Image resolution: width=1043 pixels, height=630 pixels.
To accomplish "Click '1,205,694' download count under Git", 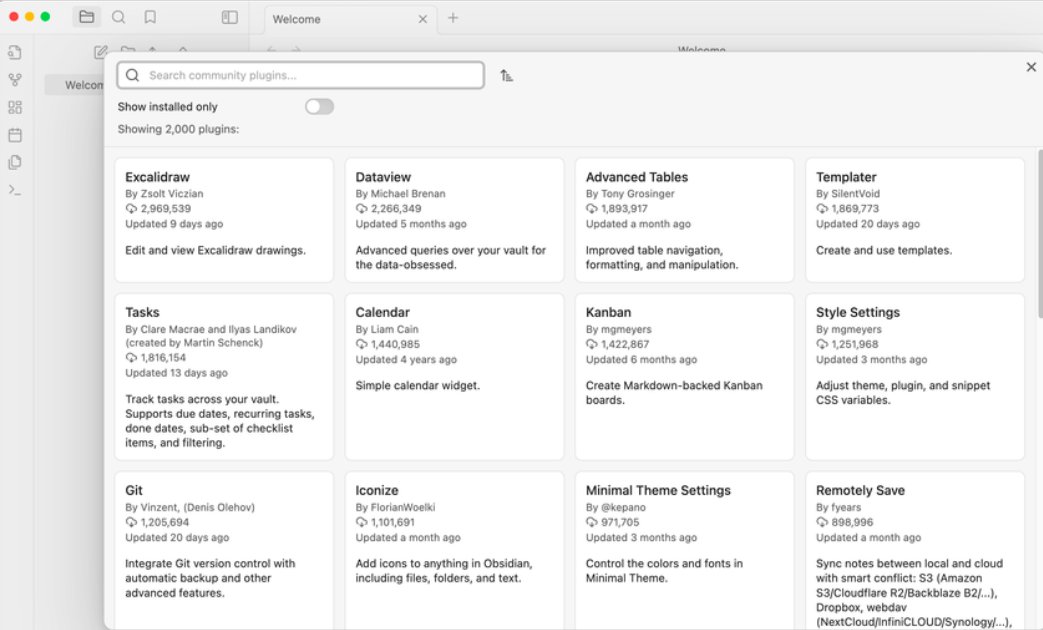I will (x=165, y=522).
